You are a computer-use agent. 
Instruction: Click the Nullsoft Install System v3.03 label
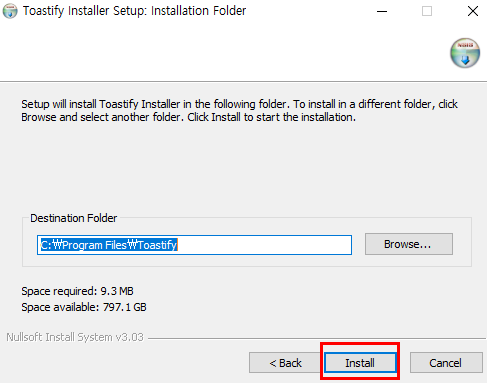75,337
